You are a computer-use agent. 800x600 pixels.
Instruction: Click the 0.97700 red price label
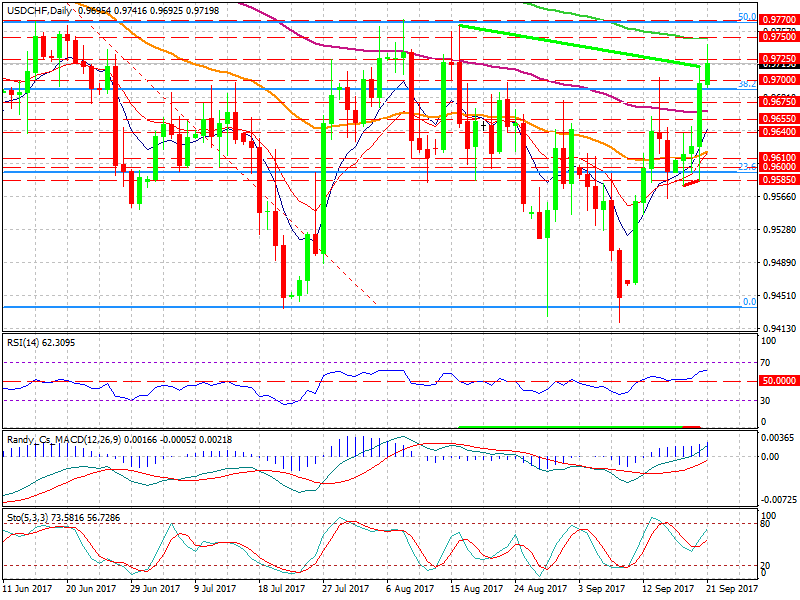[778, 19]
